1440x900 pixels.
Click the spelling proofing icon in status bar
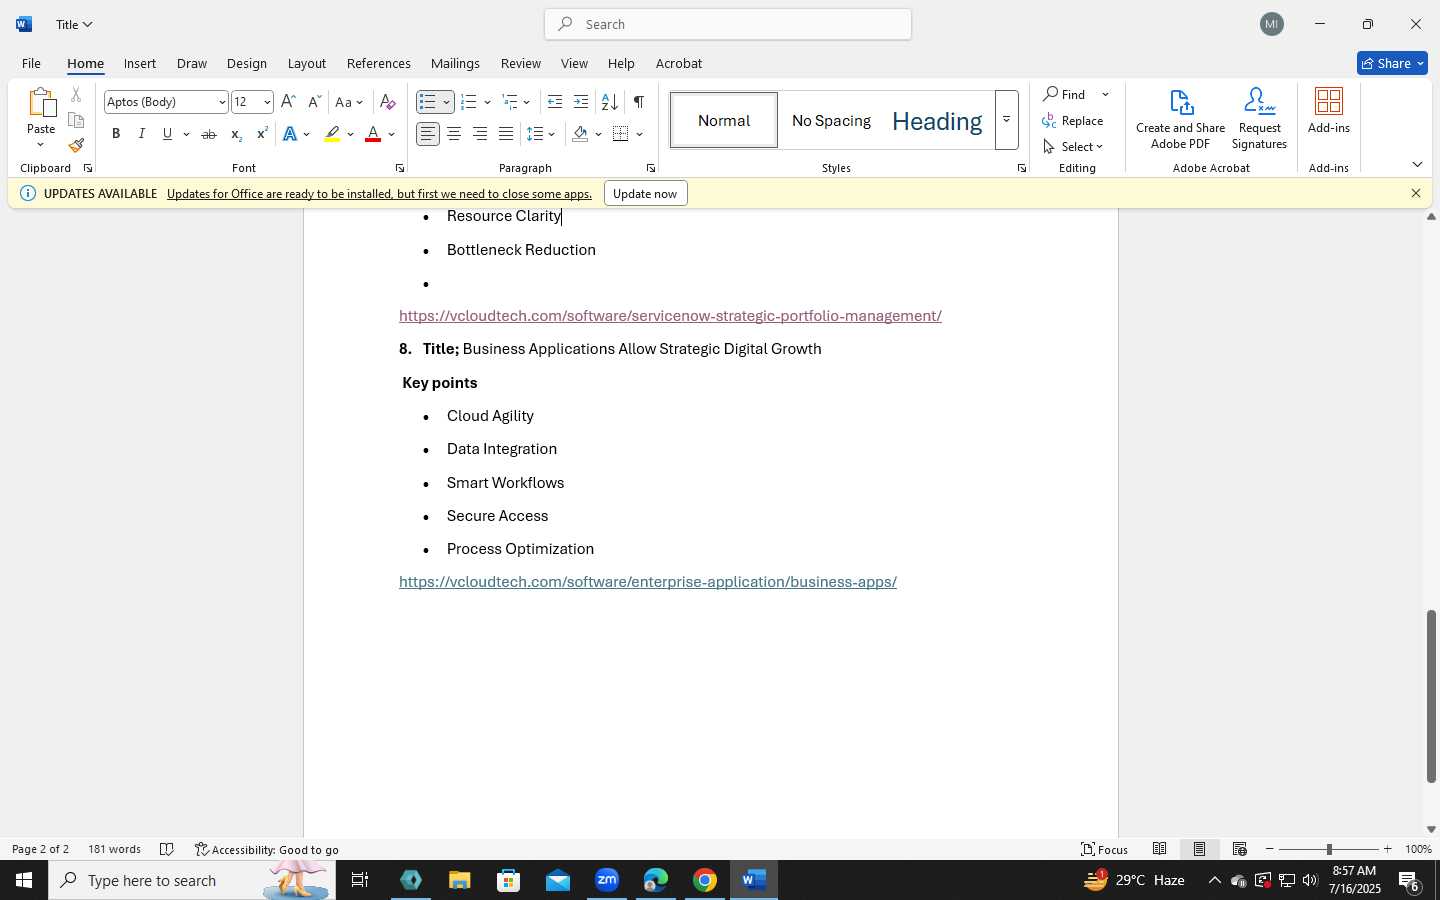(x=167, y=849)
